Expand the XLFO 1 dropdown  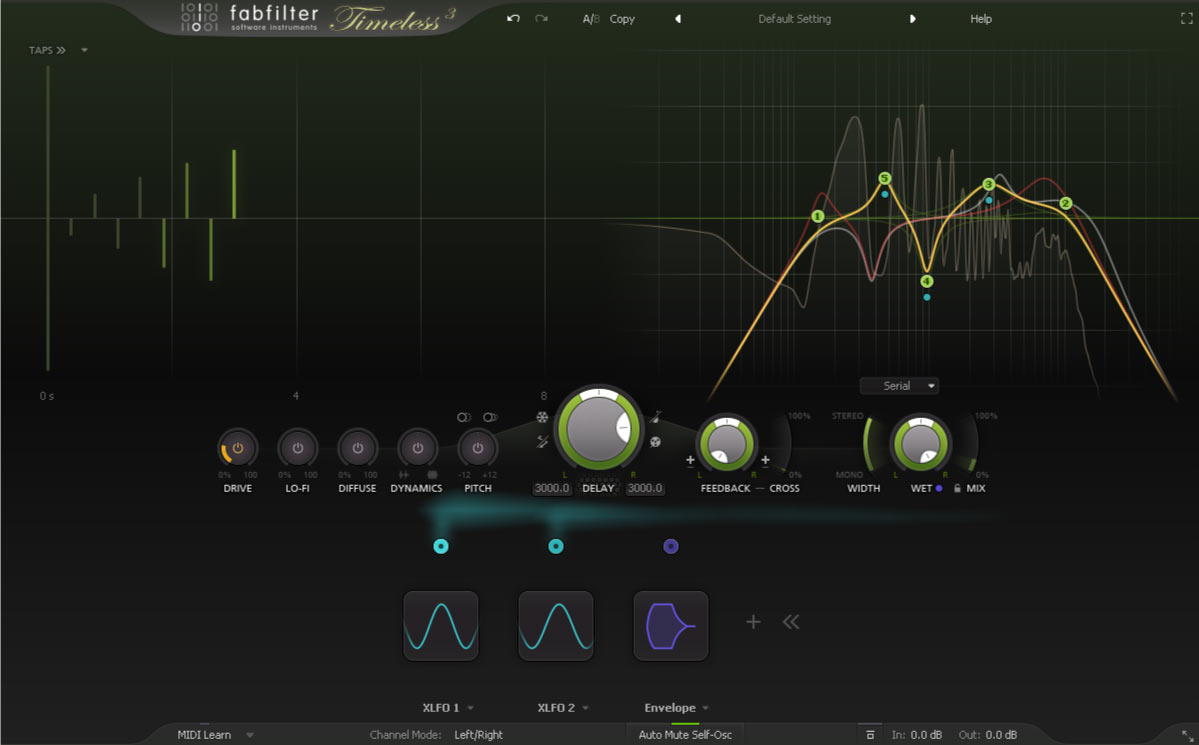pyautogui.click(x=447, y=706)
